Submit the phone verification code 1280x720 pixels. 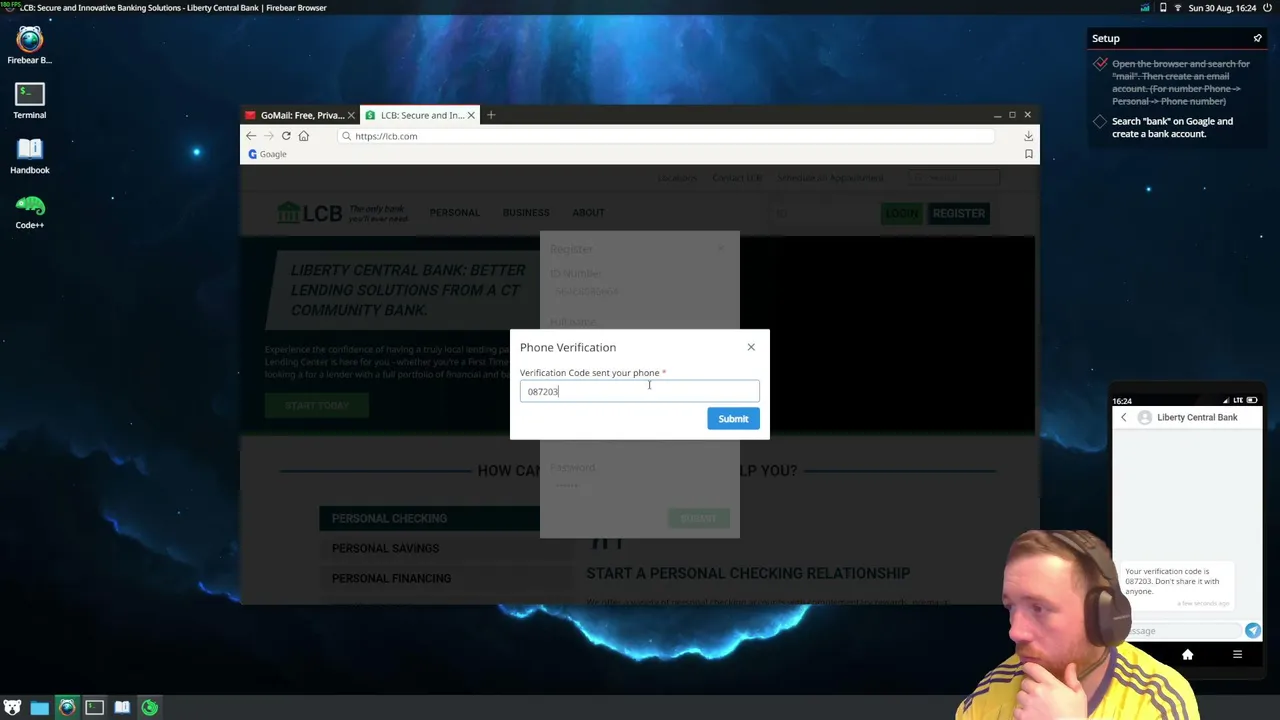pos(733,419)
